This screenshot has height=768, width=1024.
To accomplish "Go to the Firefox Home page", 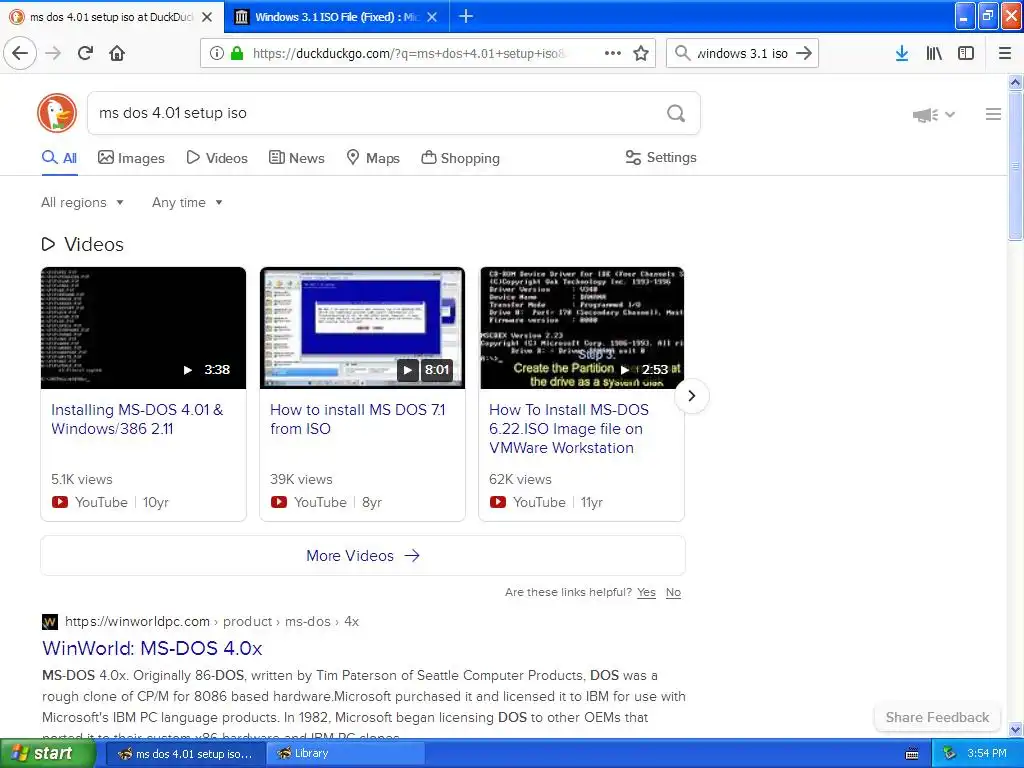I will pos(117,53).
